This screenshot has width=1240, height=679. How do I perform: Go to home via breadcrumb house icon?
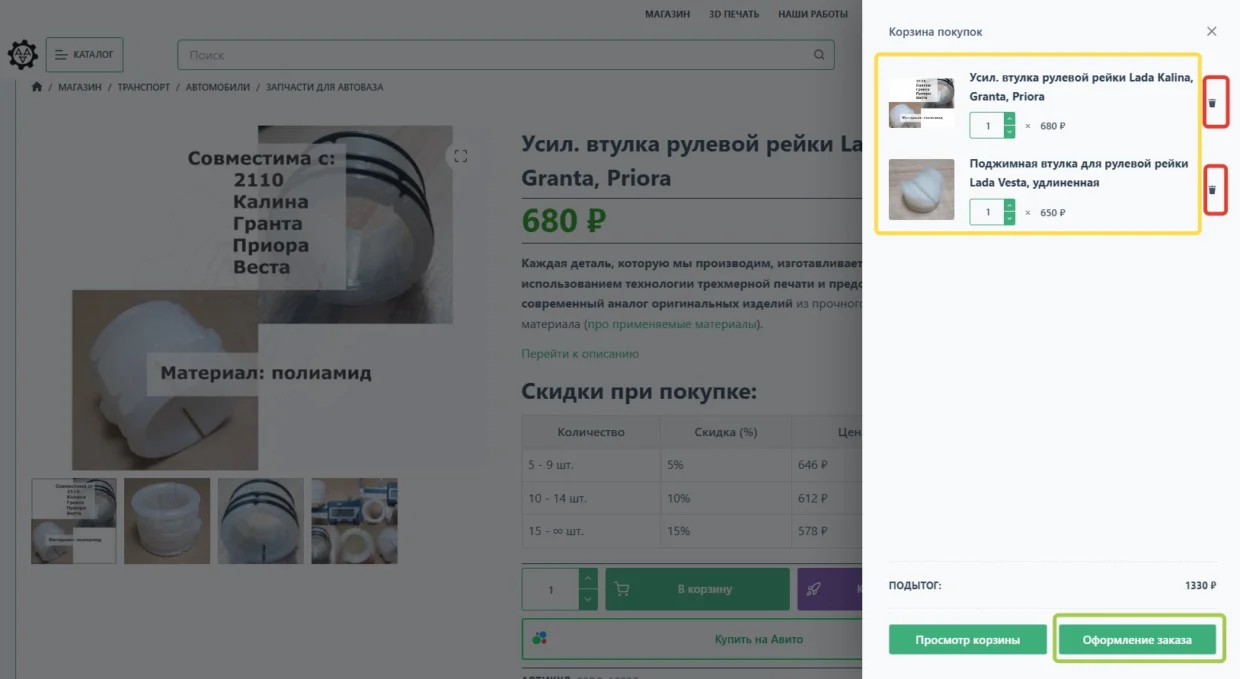37,87
